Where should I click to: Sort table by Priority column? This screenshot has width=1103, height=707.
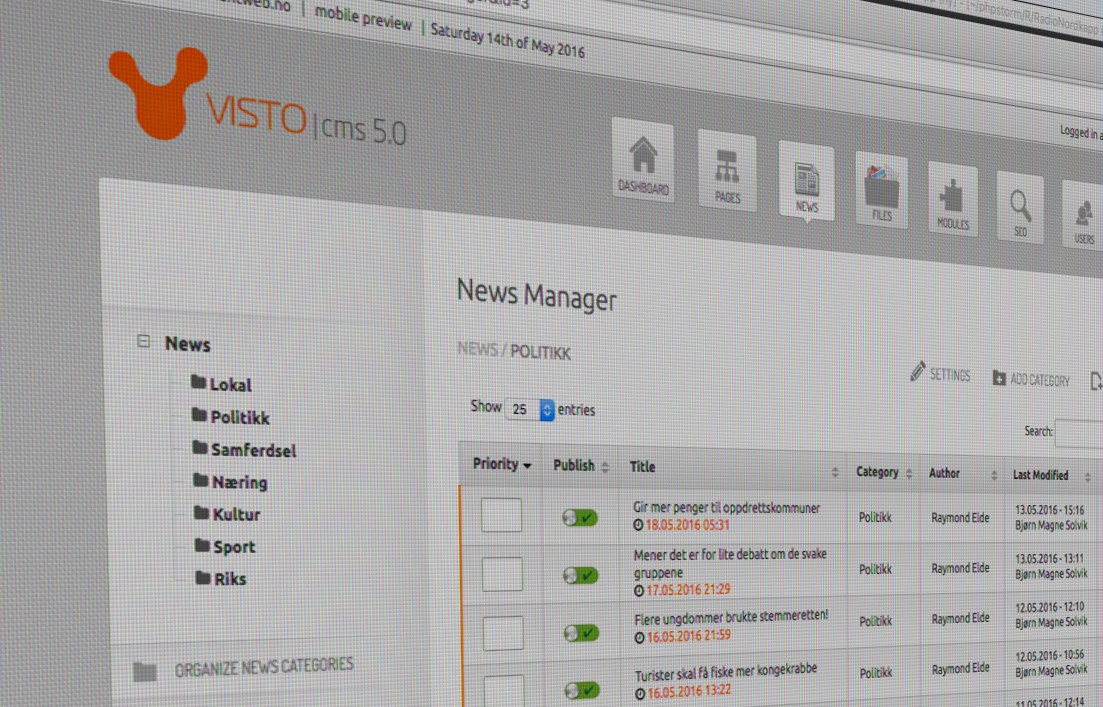click(502, 464)
